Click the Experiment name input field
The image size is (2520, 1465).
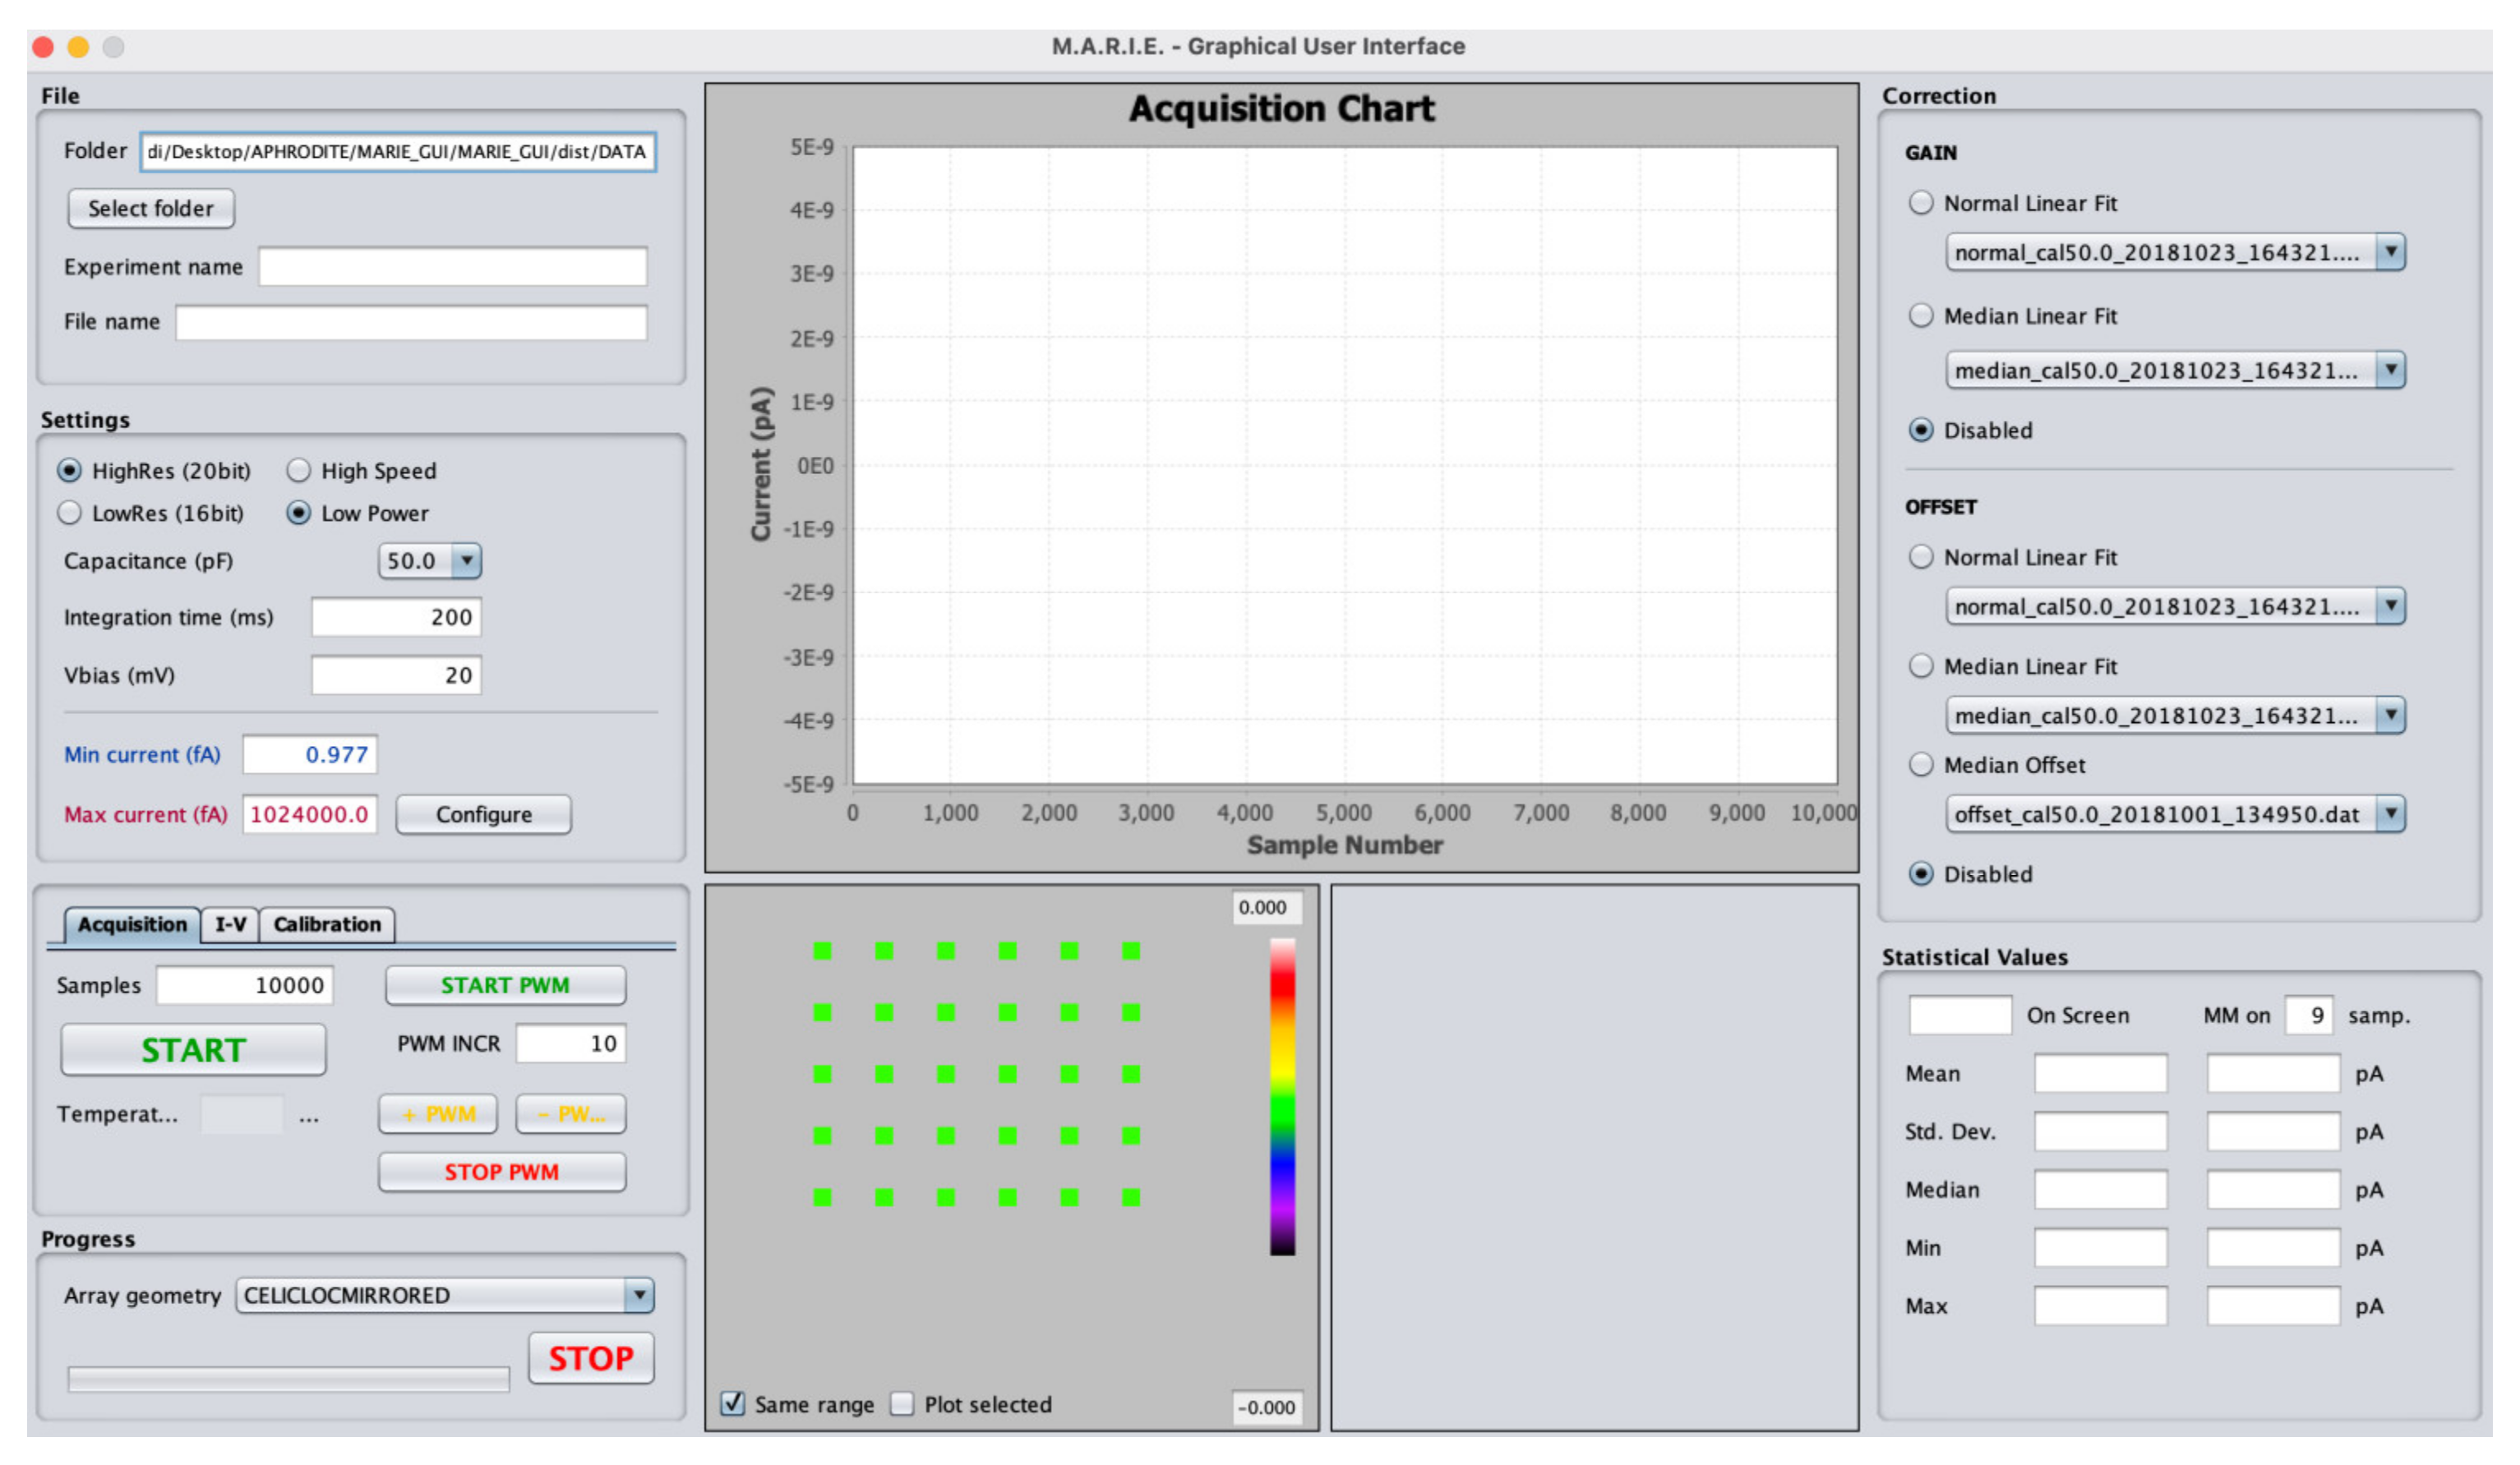(x=452, y=267)
